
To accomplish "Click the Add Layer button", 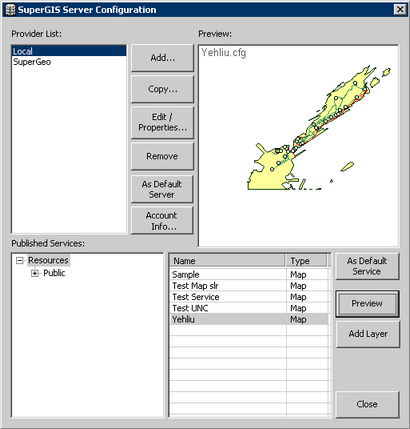I will pos(368,334).
